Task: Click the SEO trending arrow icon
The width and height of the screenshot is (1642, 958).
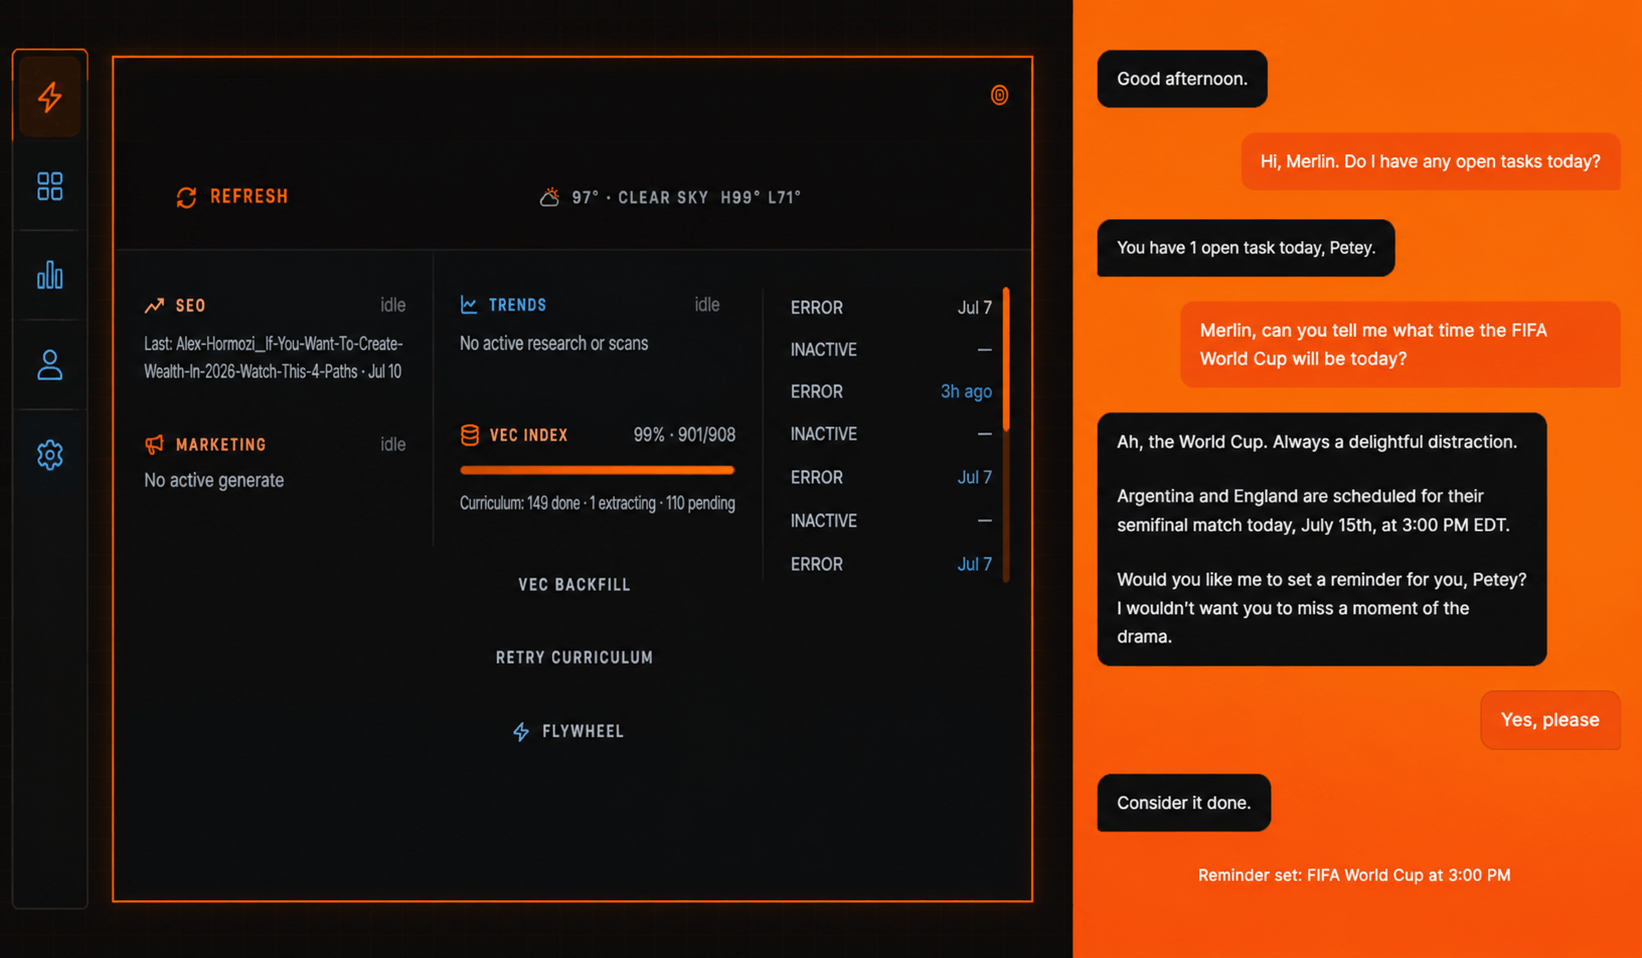Action: click(x=154, y=306)
